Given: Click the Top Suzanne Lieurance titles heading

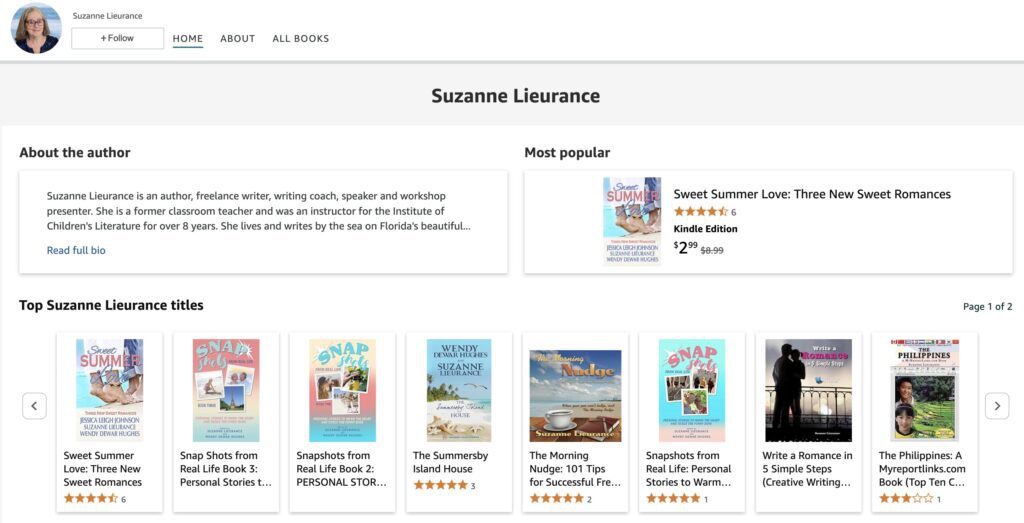Looking at the screenshot, I should [111, 306].
